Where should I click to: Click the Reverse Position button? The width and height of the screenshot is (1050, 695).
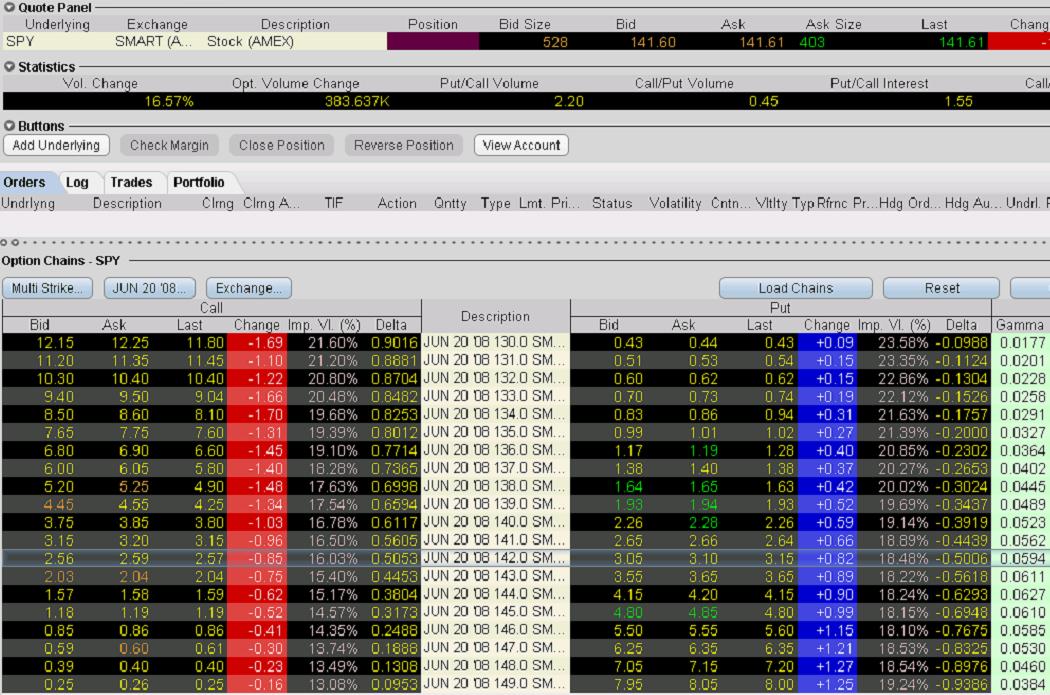click(404, 145)
